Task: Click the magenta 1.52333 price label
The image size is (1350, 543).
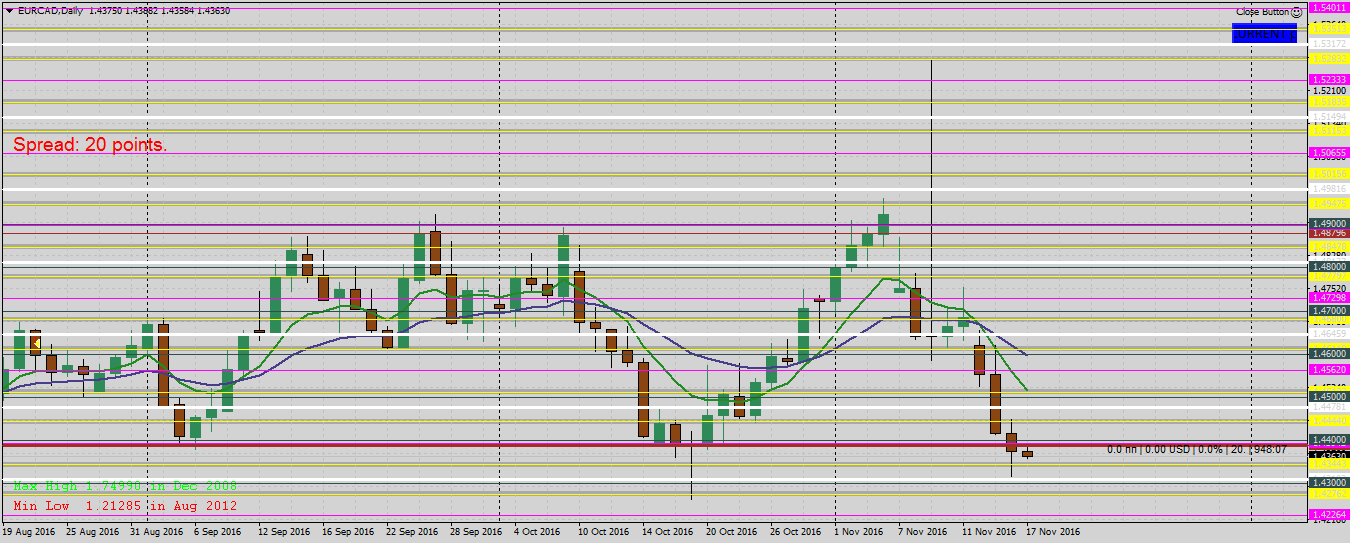Action: [1329, 79]
